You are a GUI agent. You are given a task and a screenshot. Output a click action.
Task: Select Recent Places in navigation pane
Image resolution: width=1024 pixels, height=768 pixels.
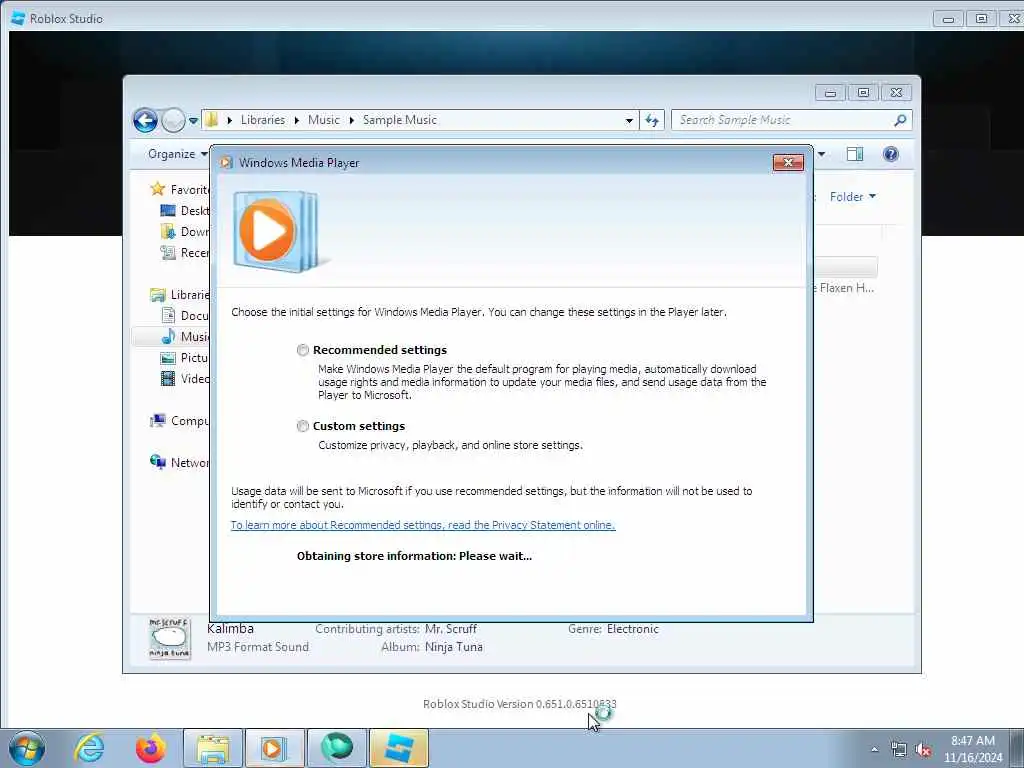pos(185,253)
